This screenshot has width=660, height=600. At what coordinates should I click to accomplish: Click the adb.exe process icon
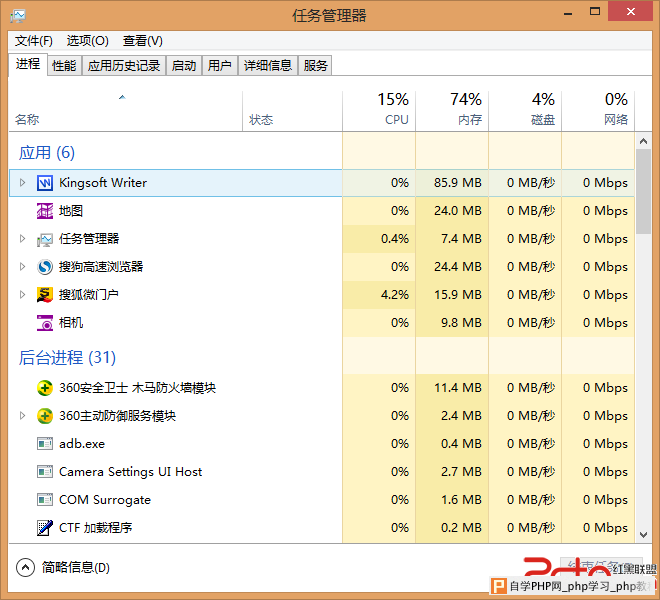coord(45,444)
